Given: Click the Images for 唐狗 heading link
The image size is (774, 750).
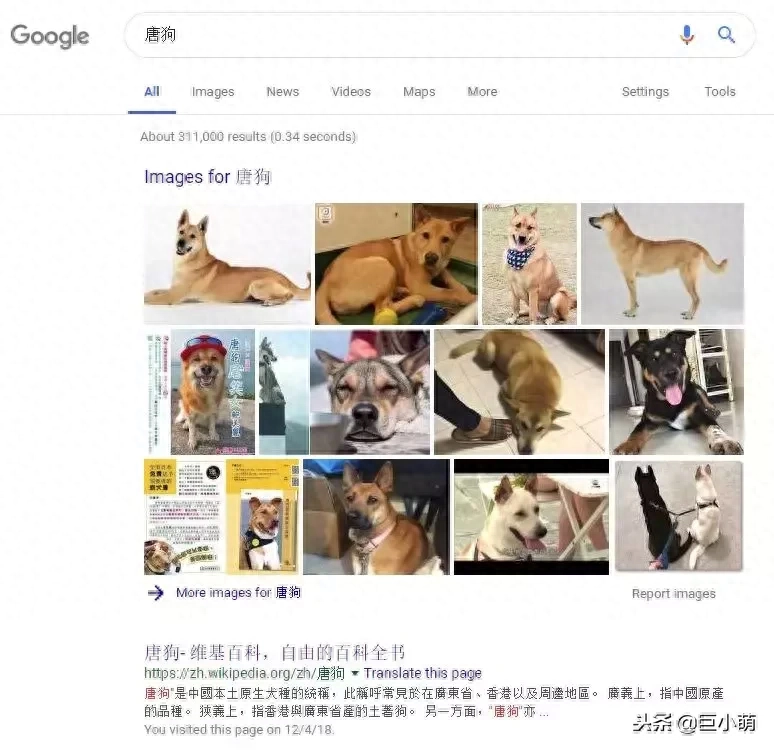Looking at the screenshot, I should (x=207, y=177).
